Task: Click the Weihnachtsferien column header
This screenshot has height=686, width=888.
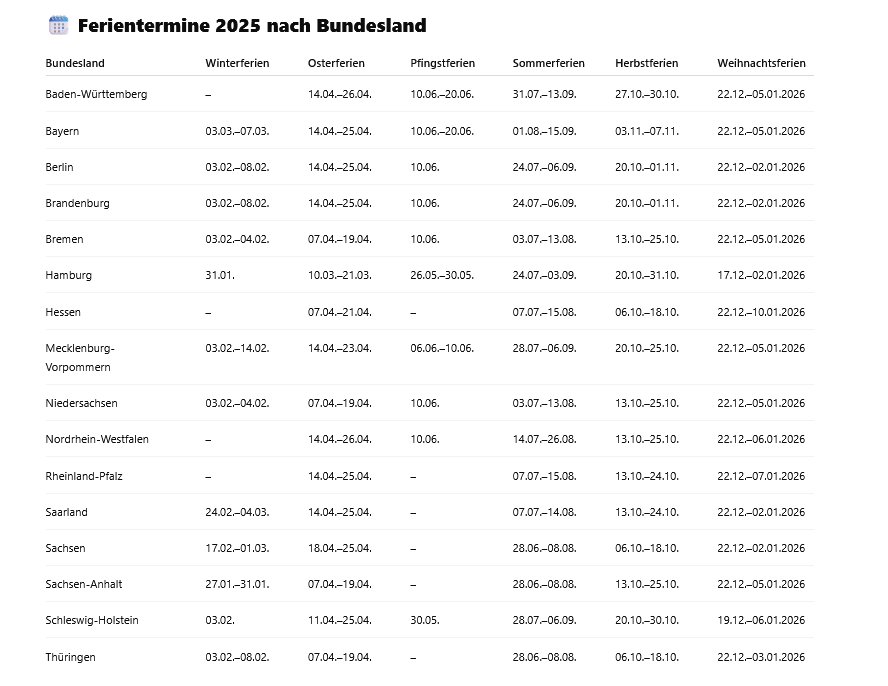Action: click(761, 63)
